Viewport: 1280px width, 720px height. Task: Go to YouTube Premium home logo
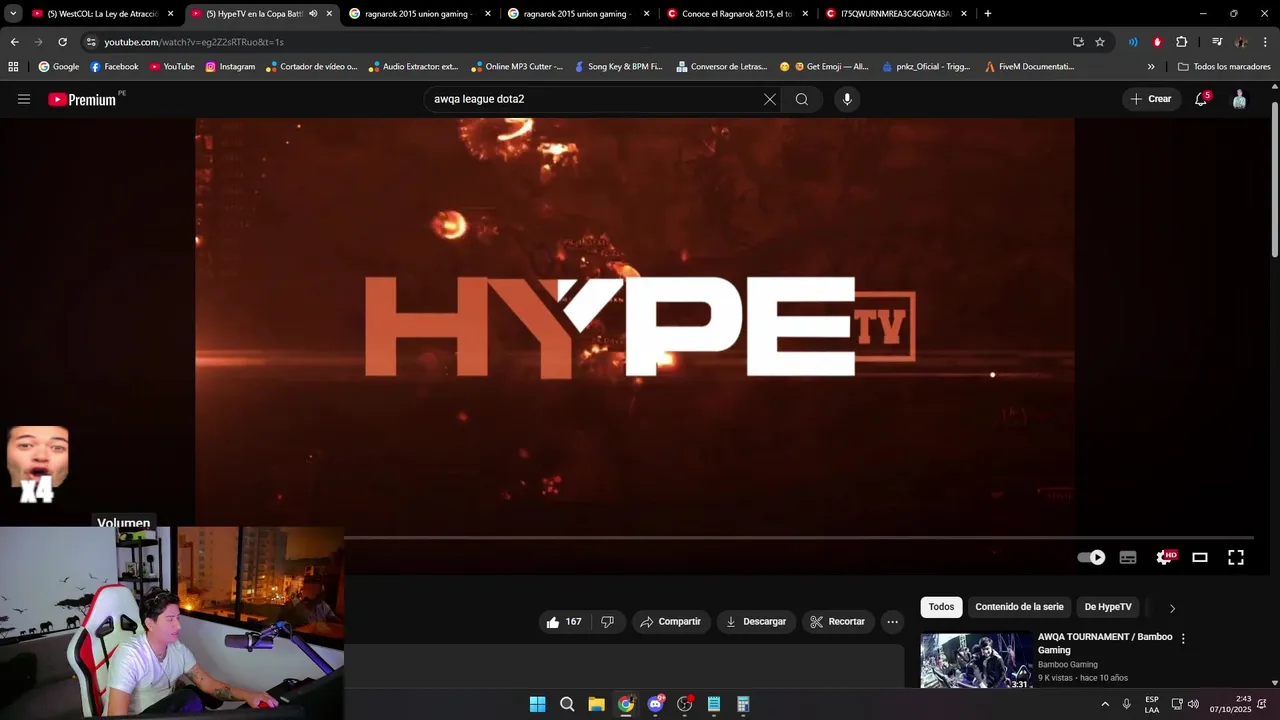[84, 99]
